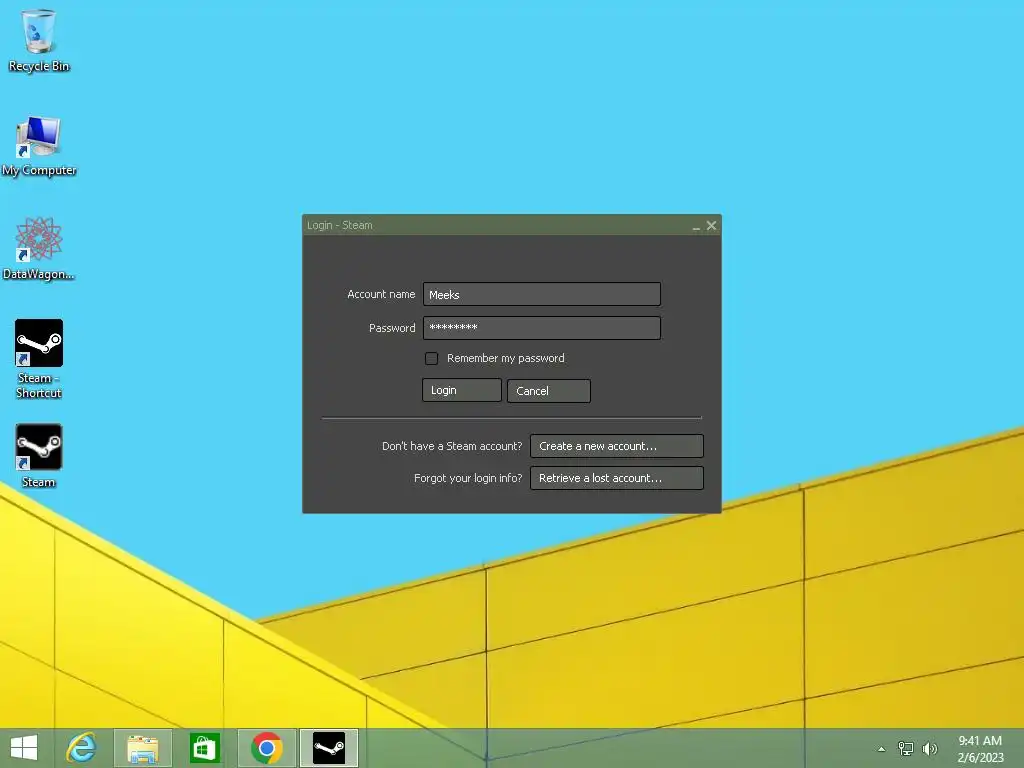The width and height of the screenshot is (1024, 768).
Task: Select the DataWagon desktop shortcut
Action: (x=39, y=249)
